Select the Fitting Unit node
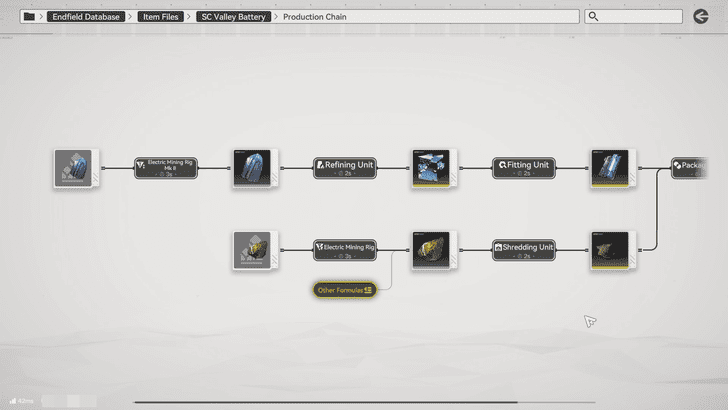The image size is (728, 410). click(x=525, y=168)
